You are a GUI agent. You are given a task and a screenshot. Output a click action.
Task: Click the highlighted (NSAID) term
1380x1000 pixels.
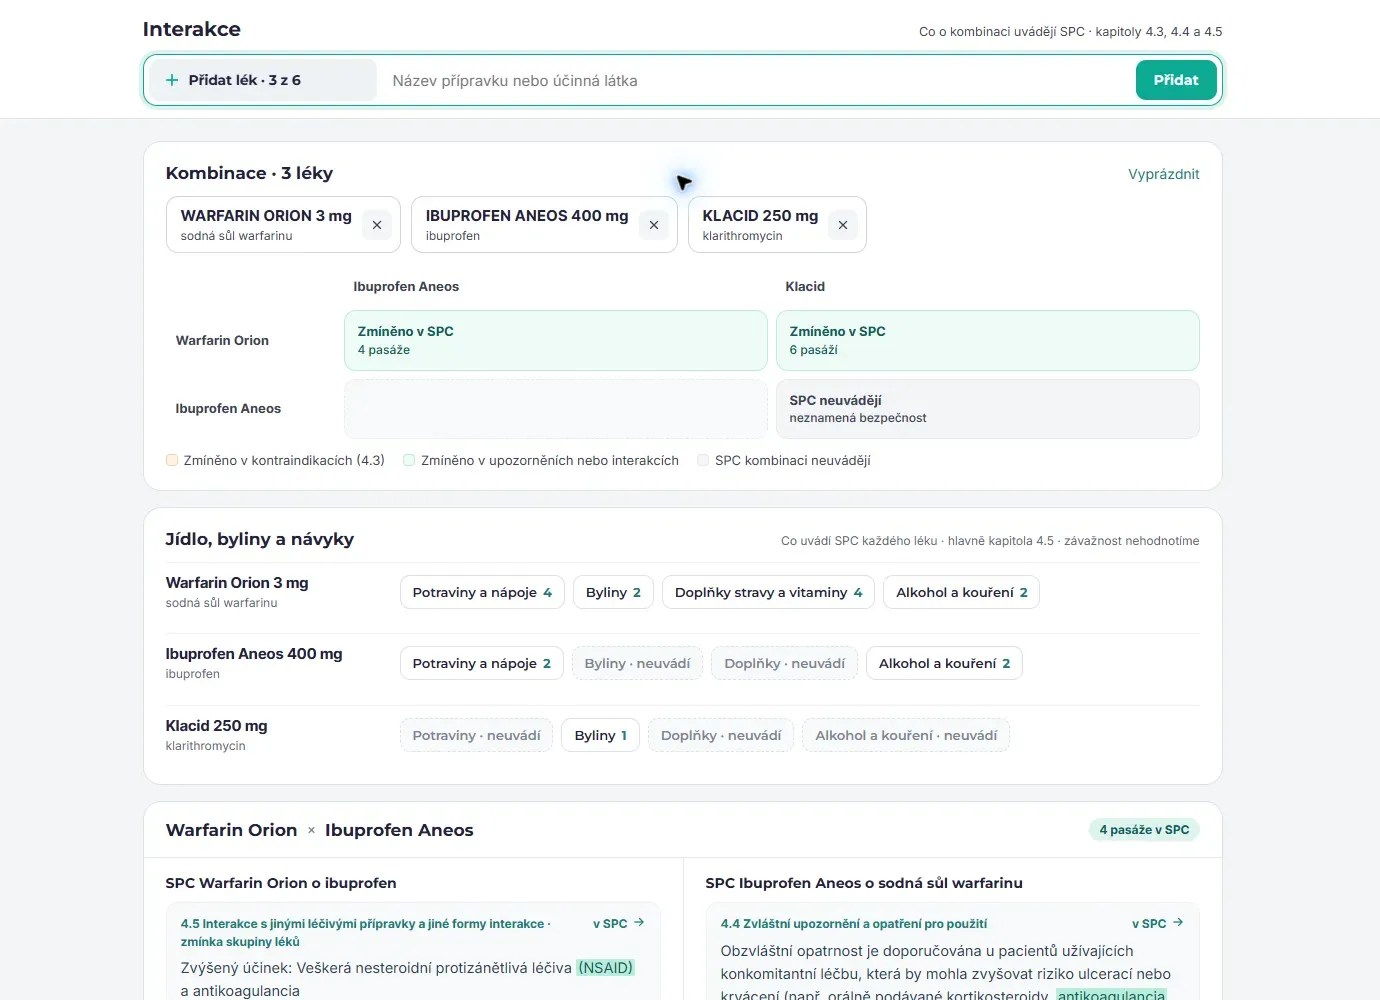[x=605, y=968]
